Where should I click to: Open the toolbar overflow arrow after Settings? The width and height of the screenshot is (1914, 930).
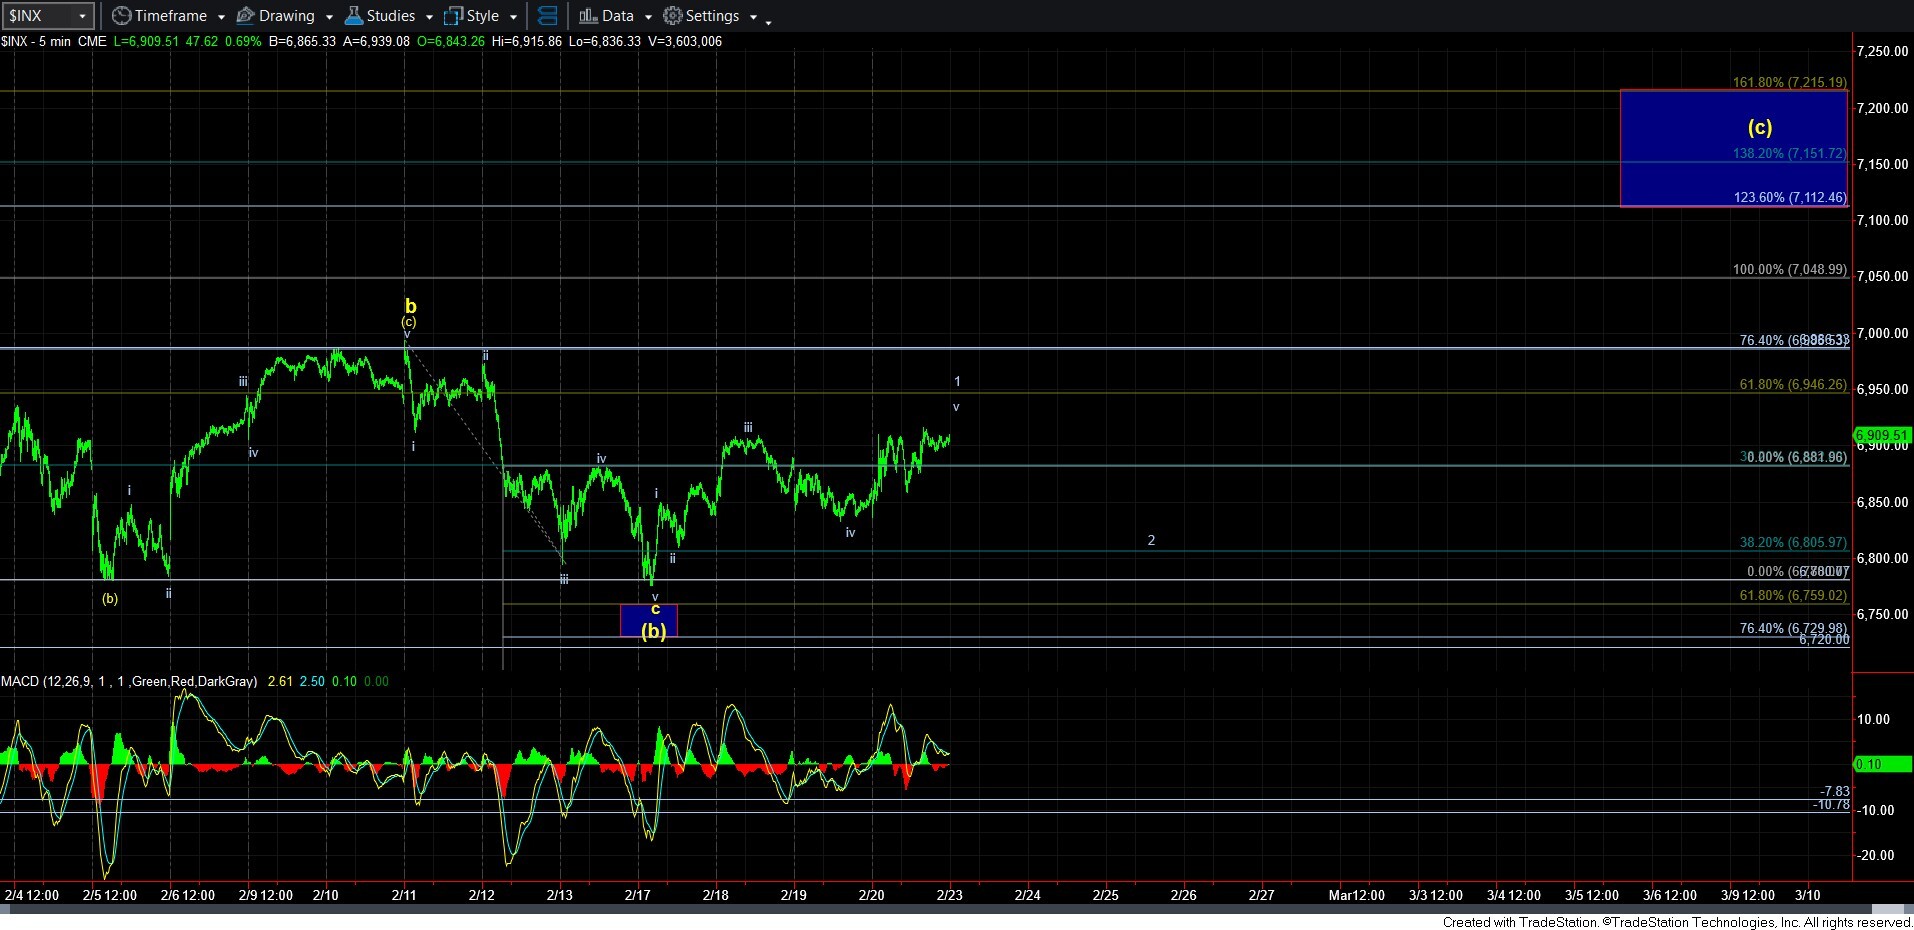tap(768, 21)
